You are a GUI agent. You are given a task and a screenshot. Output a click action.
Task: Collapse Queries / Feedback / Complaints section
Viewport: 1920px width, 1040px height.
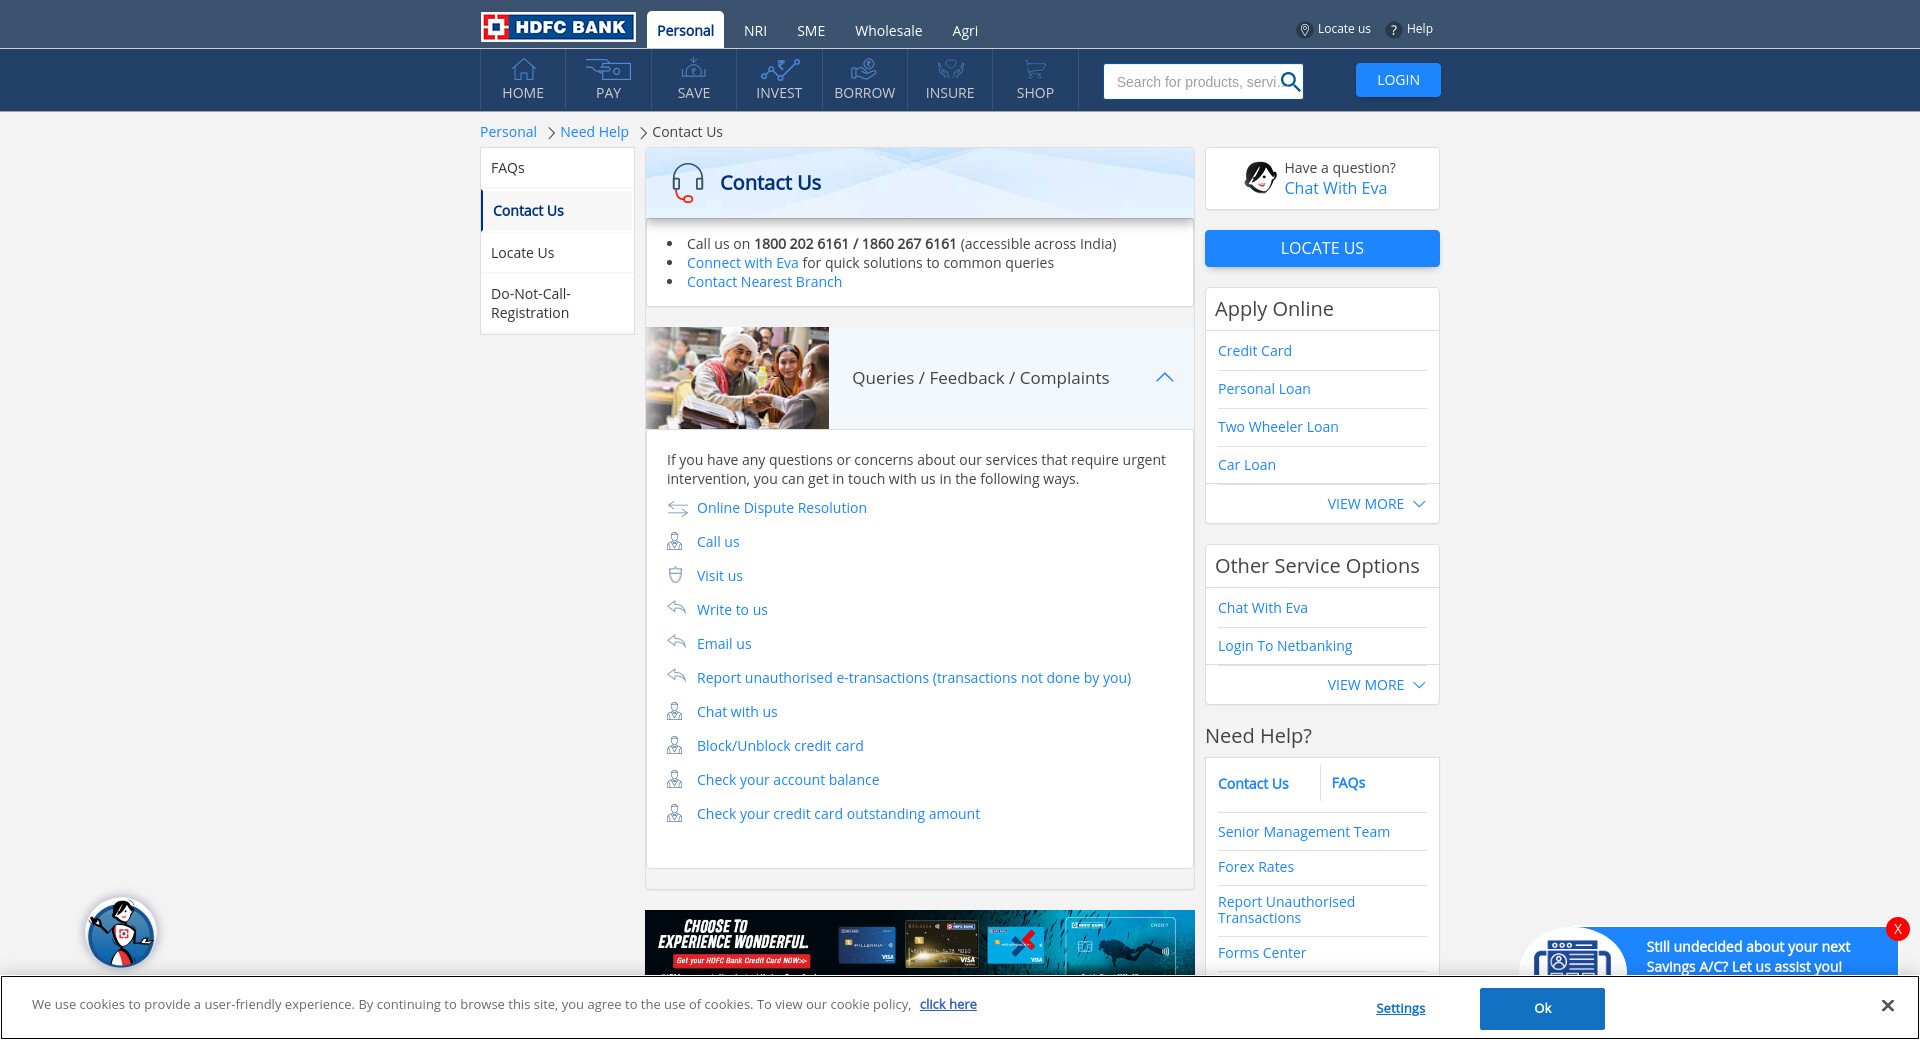pos(1164,378)
